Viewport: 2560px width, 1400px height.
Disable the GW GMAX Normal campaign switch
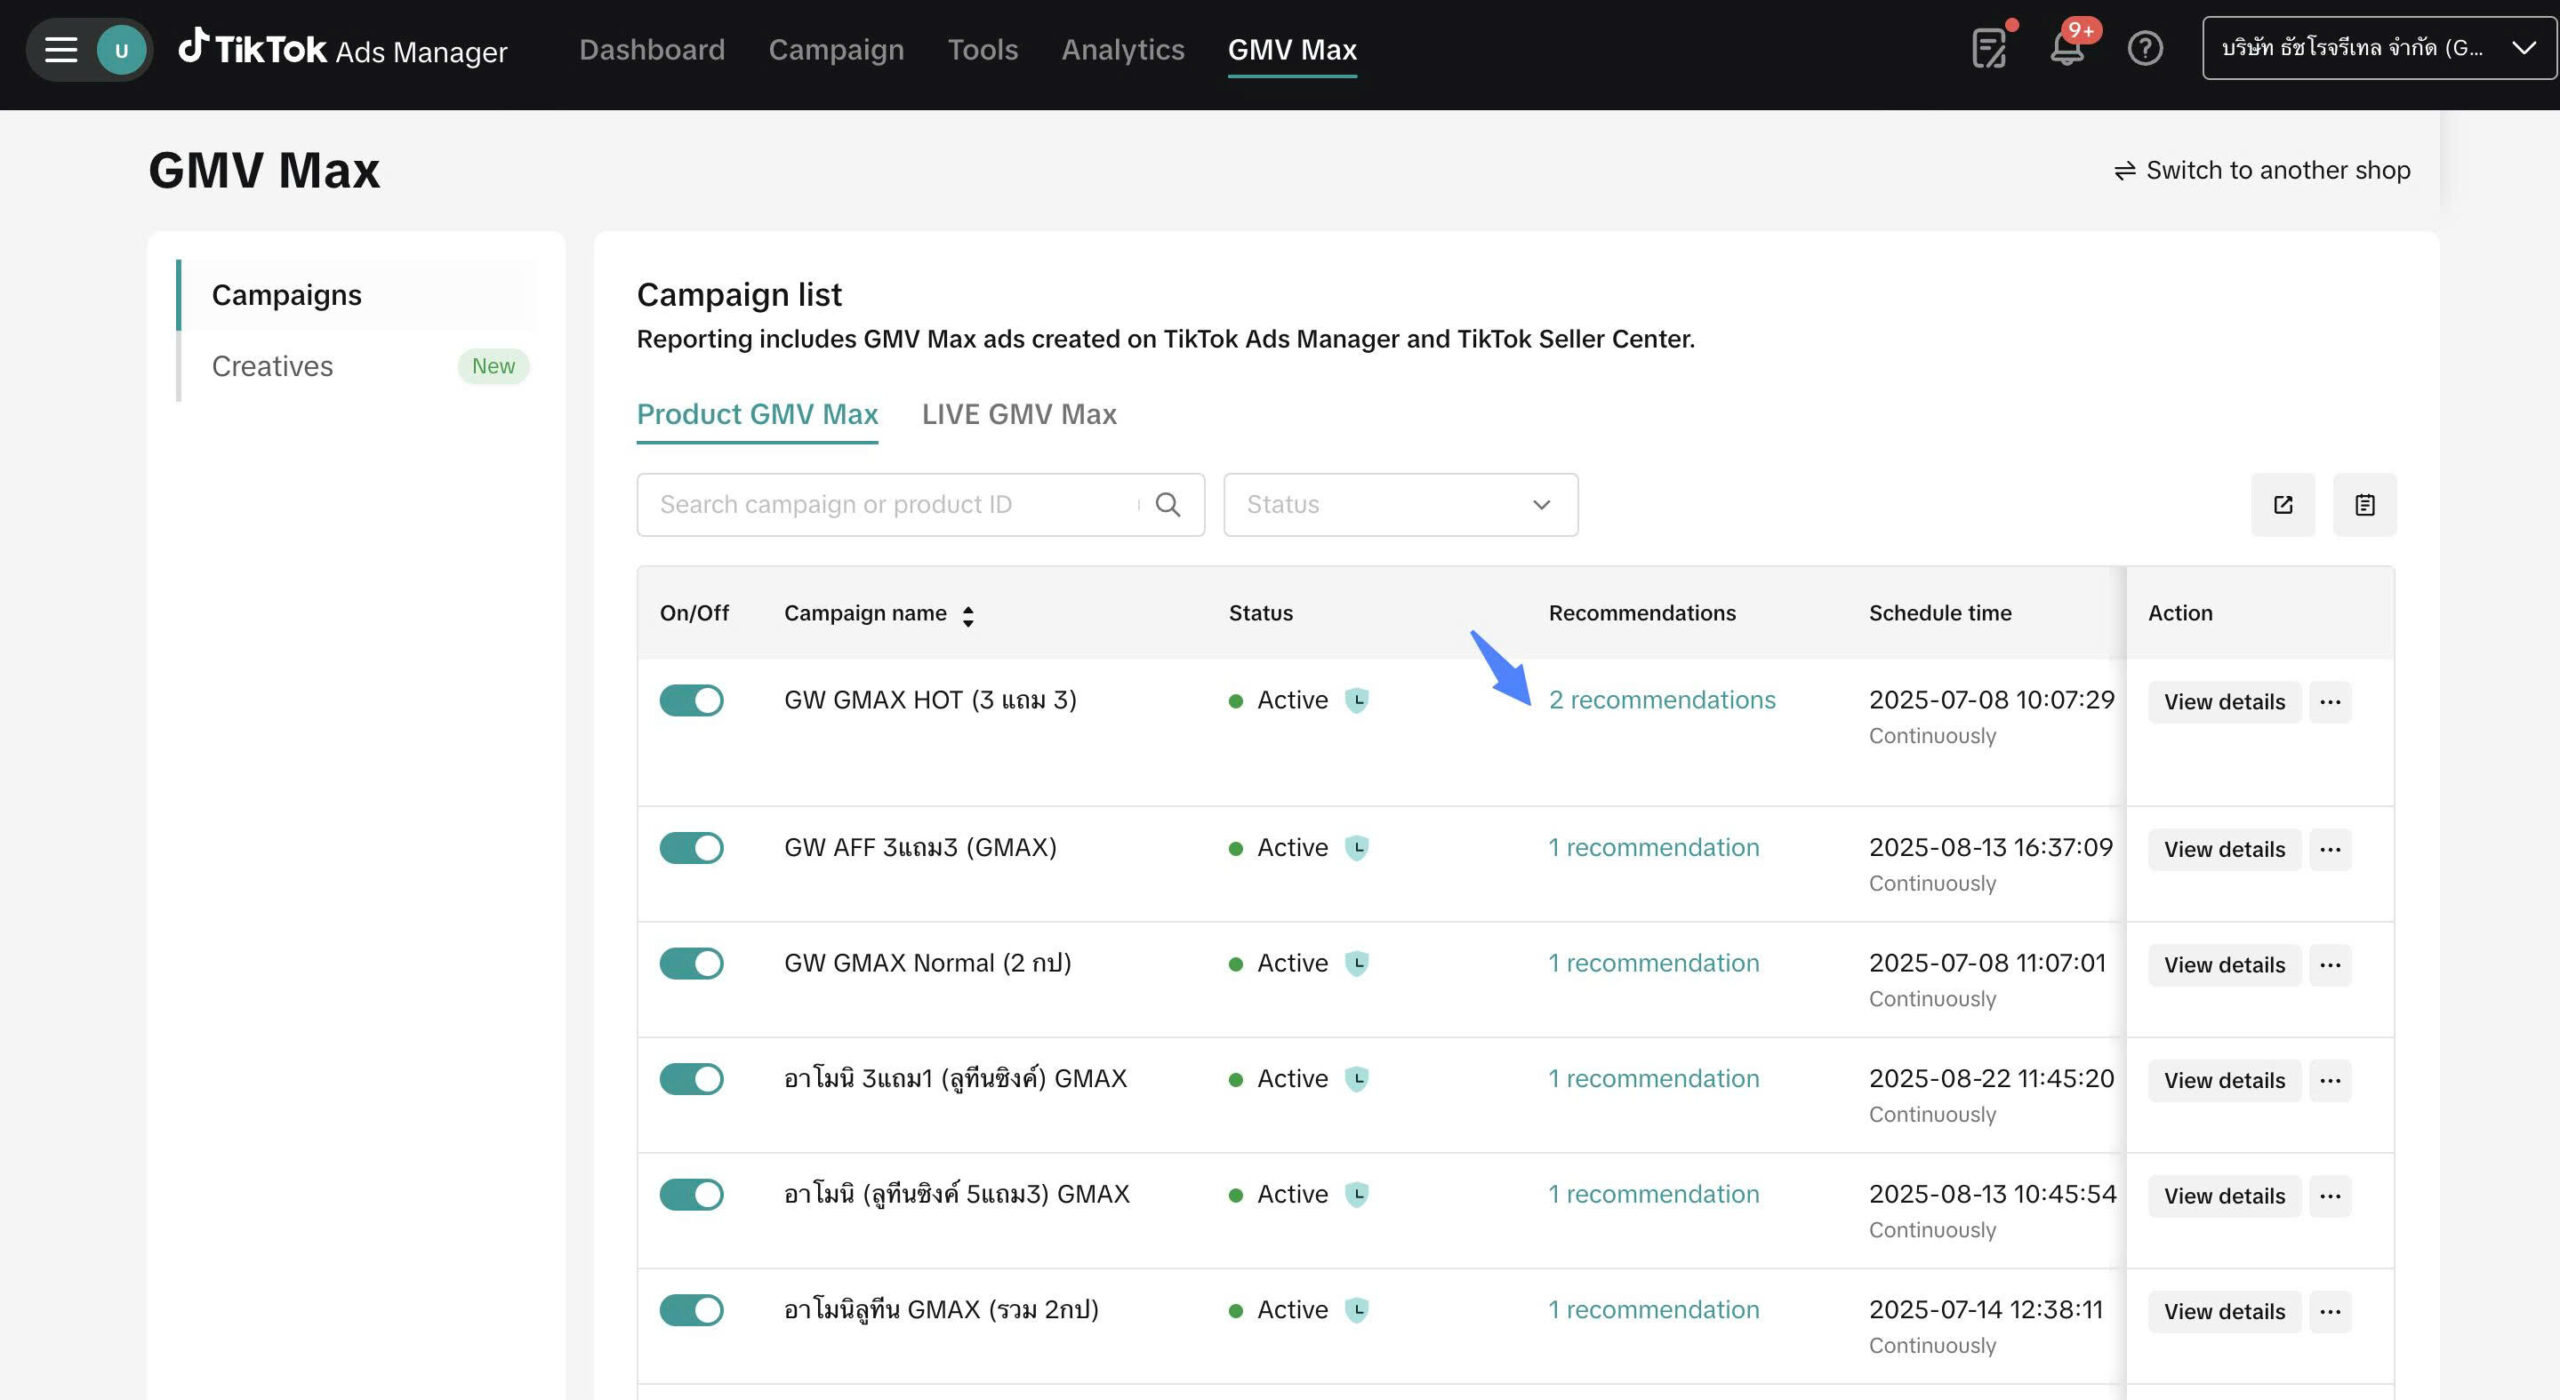(x=691, y=963)
